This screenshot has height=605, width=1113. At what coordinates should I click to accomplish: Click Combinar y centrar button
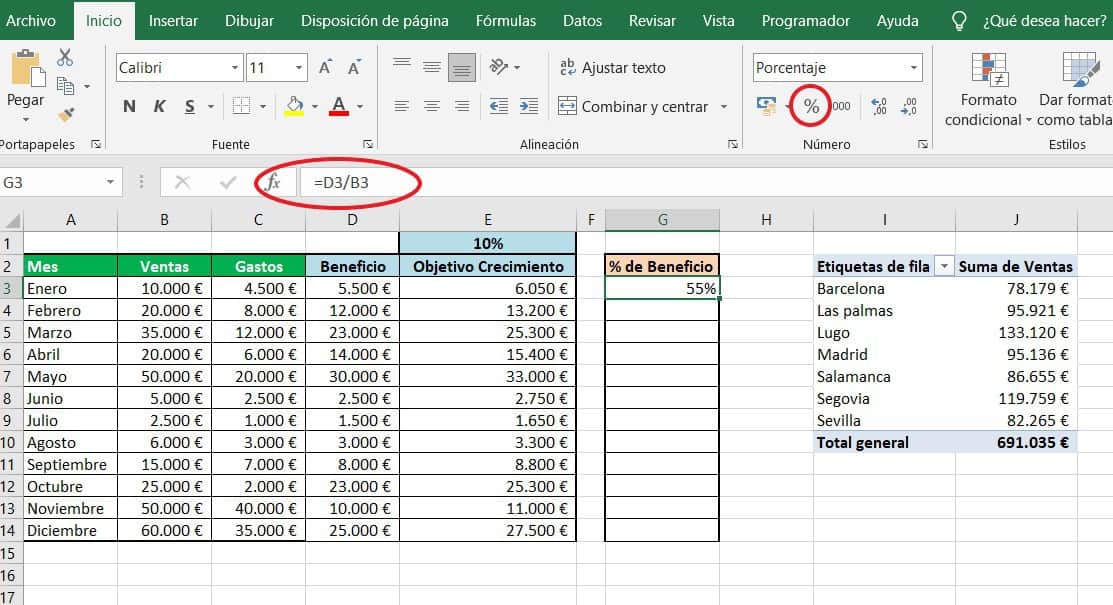pyautogui.click(x=632, y=107)
